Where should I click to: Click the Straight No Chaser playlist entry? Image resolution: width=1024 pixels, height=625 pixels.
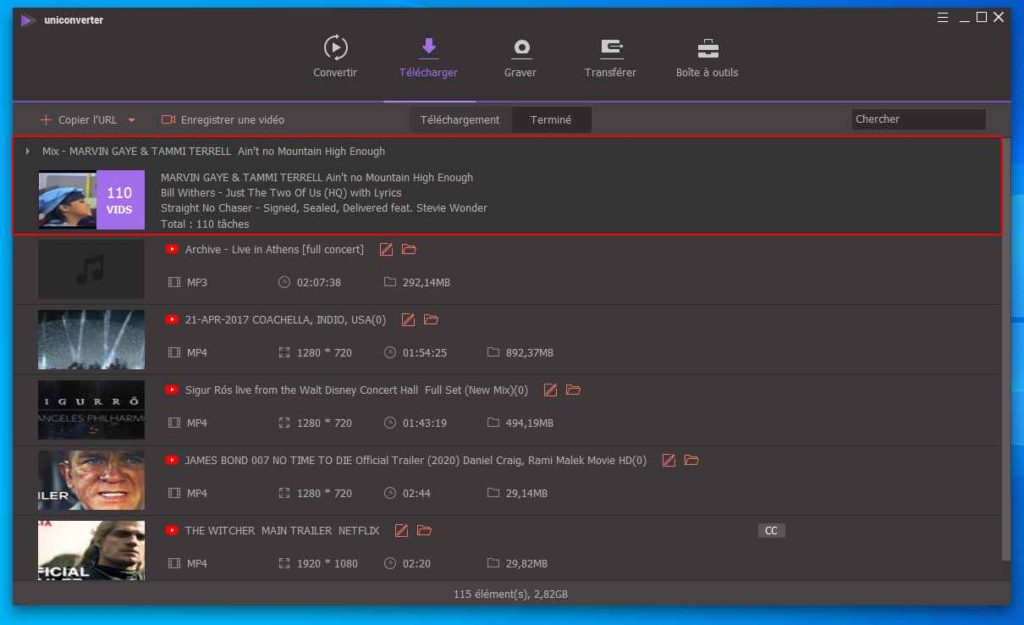[x=324, y=208]
